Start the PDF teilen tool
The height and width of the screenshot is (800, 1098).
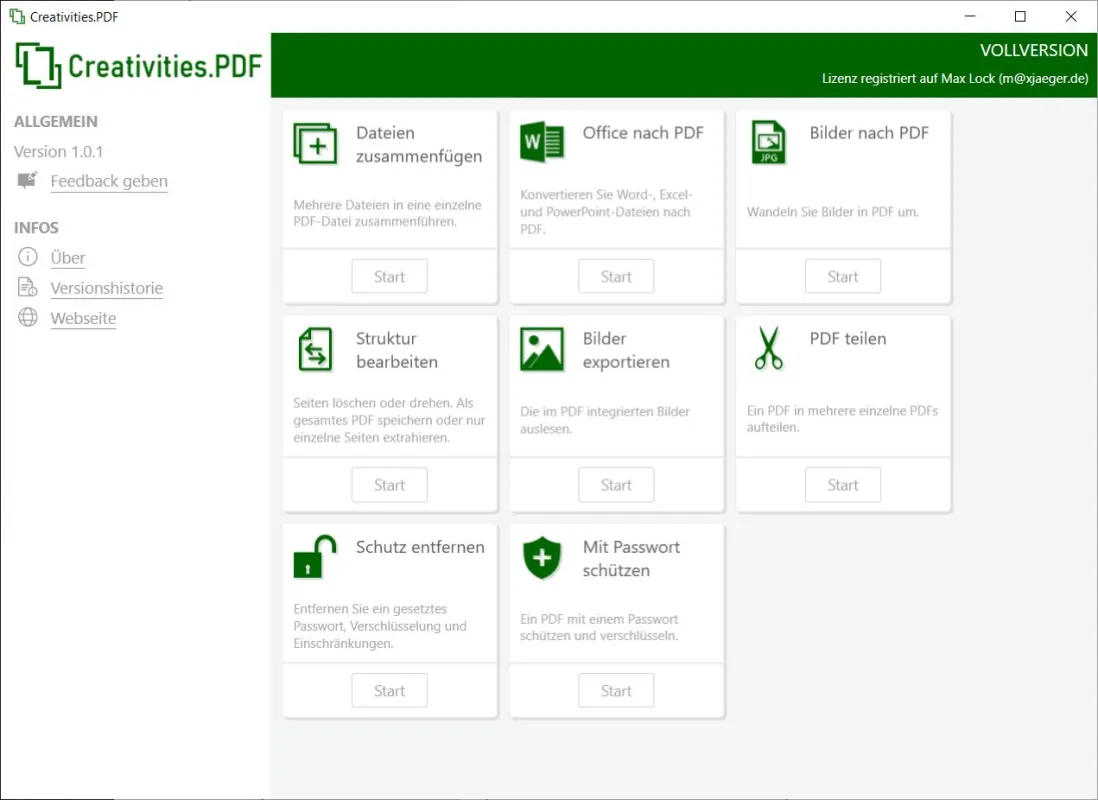click(842, 485)
